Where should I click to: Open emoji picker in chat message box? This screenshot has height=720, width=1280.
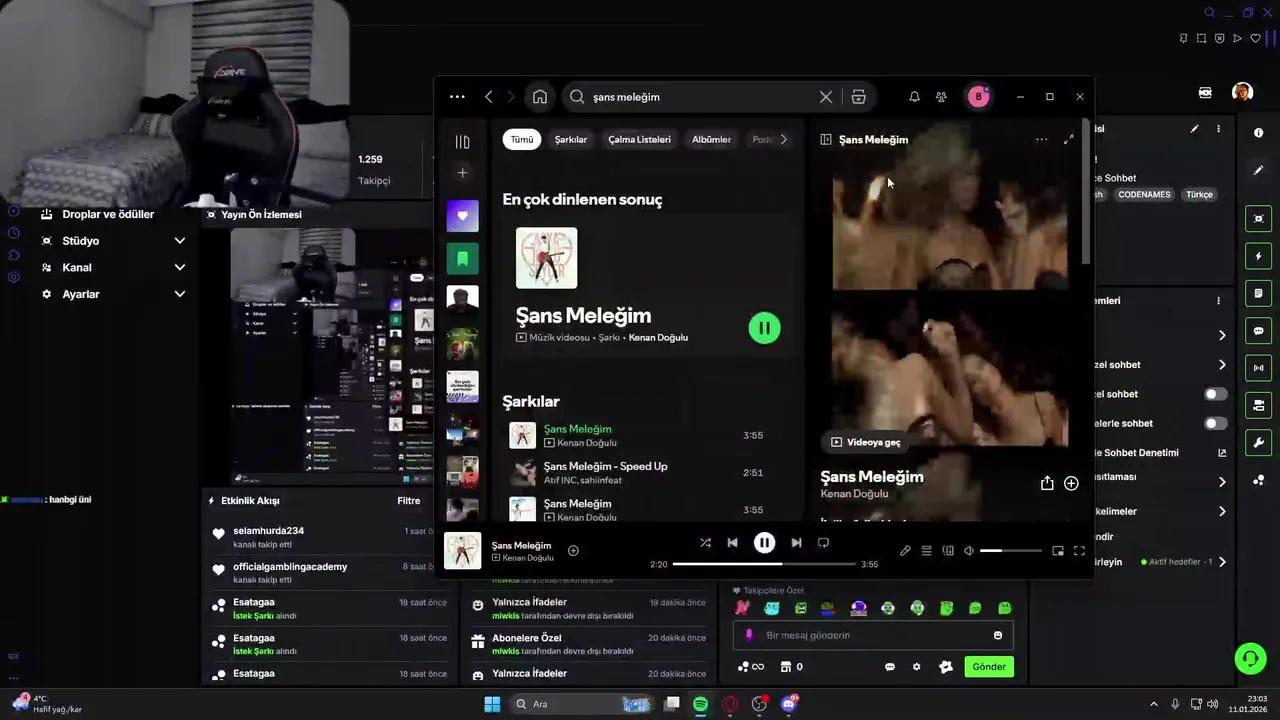pos(997,635)
